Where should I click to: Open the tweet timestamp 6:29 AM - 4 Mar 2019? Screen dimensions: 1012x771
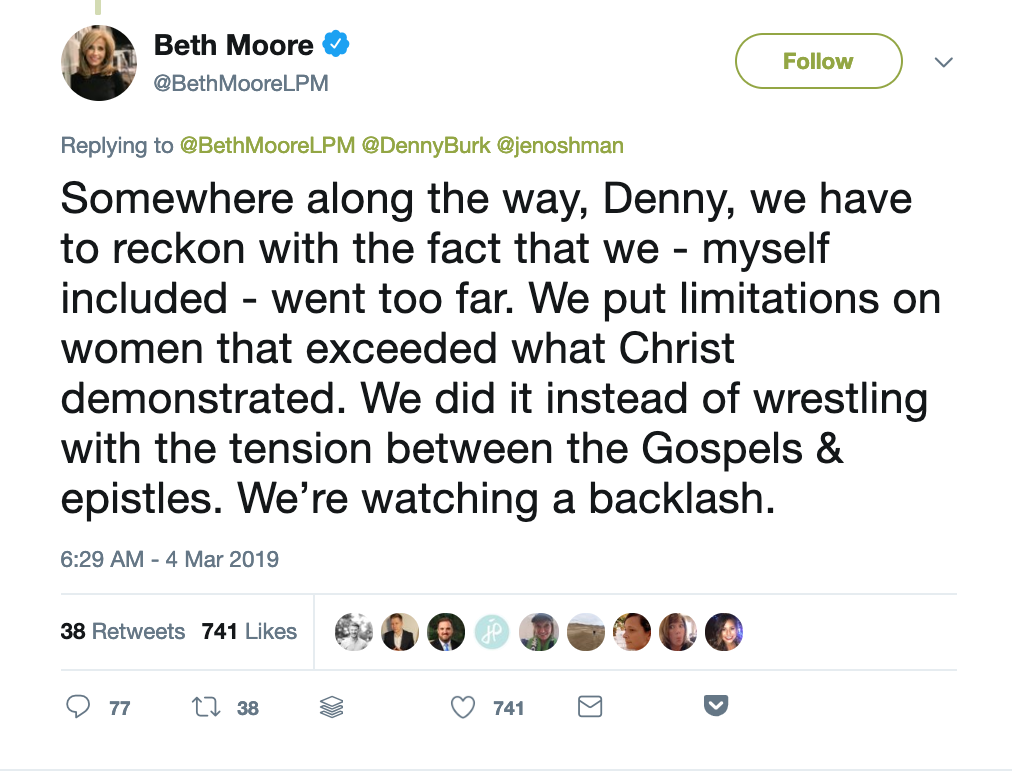pyautogui.click(x=169, y=559)
